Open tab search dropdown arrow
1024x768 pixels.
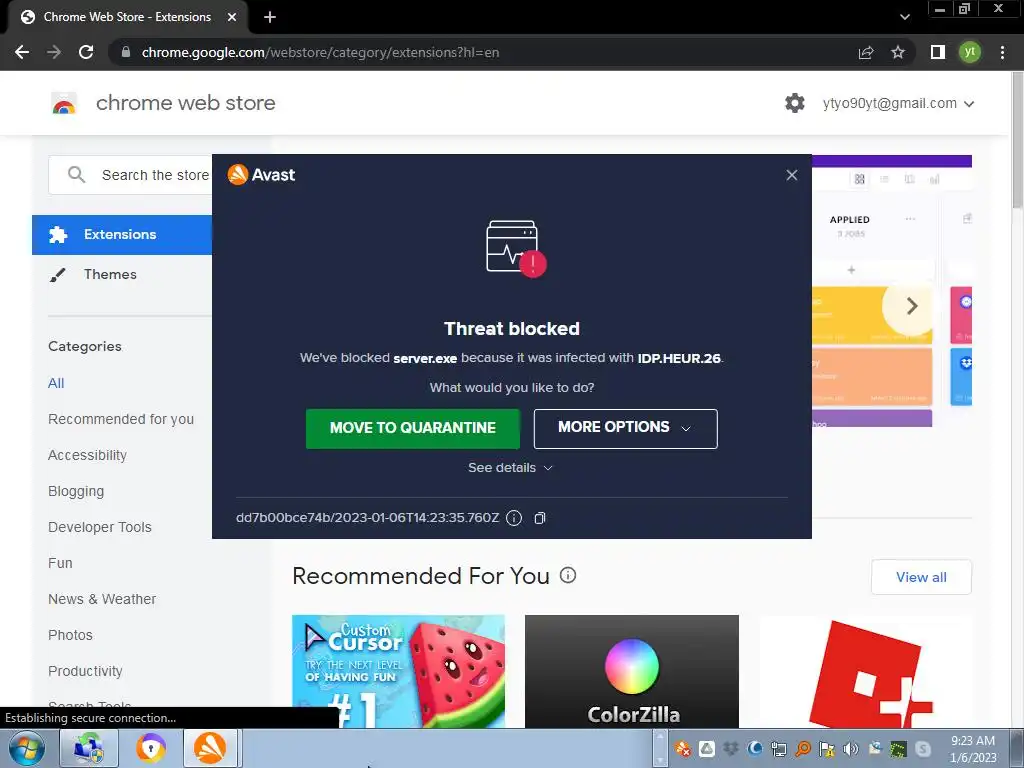(904, 17)
